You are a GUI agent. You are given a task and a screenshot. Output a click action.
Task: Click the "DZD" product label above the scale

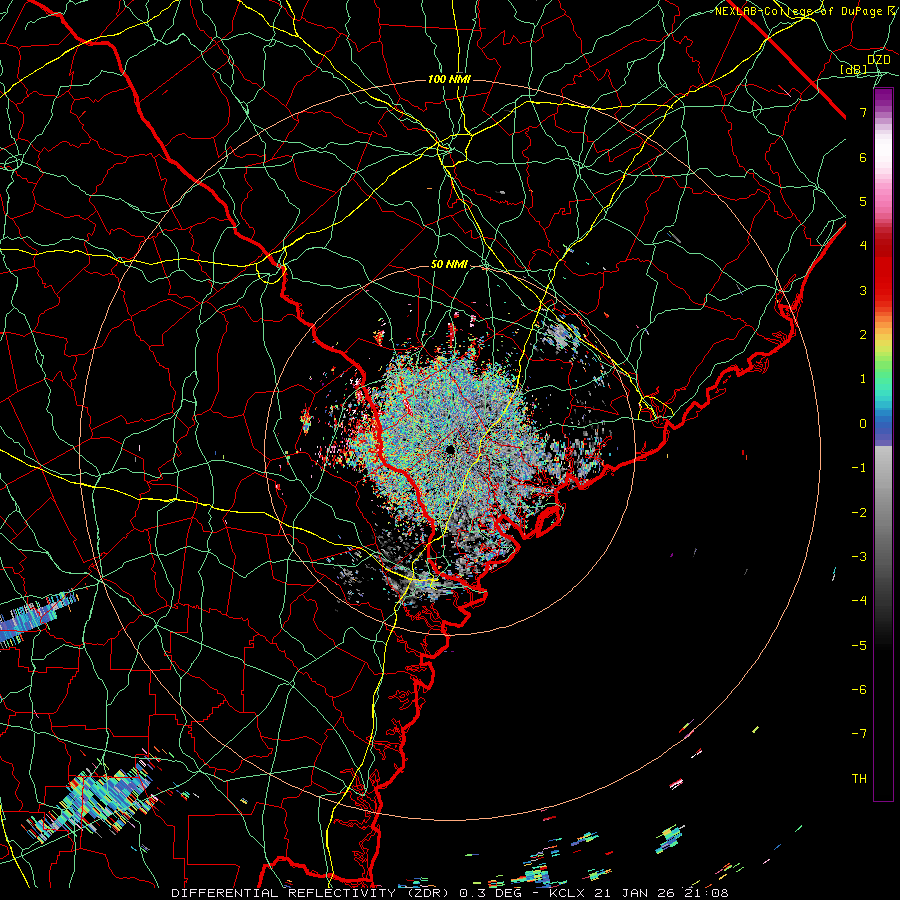[x=879, y=60]
